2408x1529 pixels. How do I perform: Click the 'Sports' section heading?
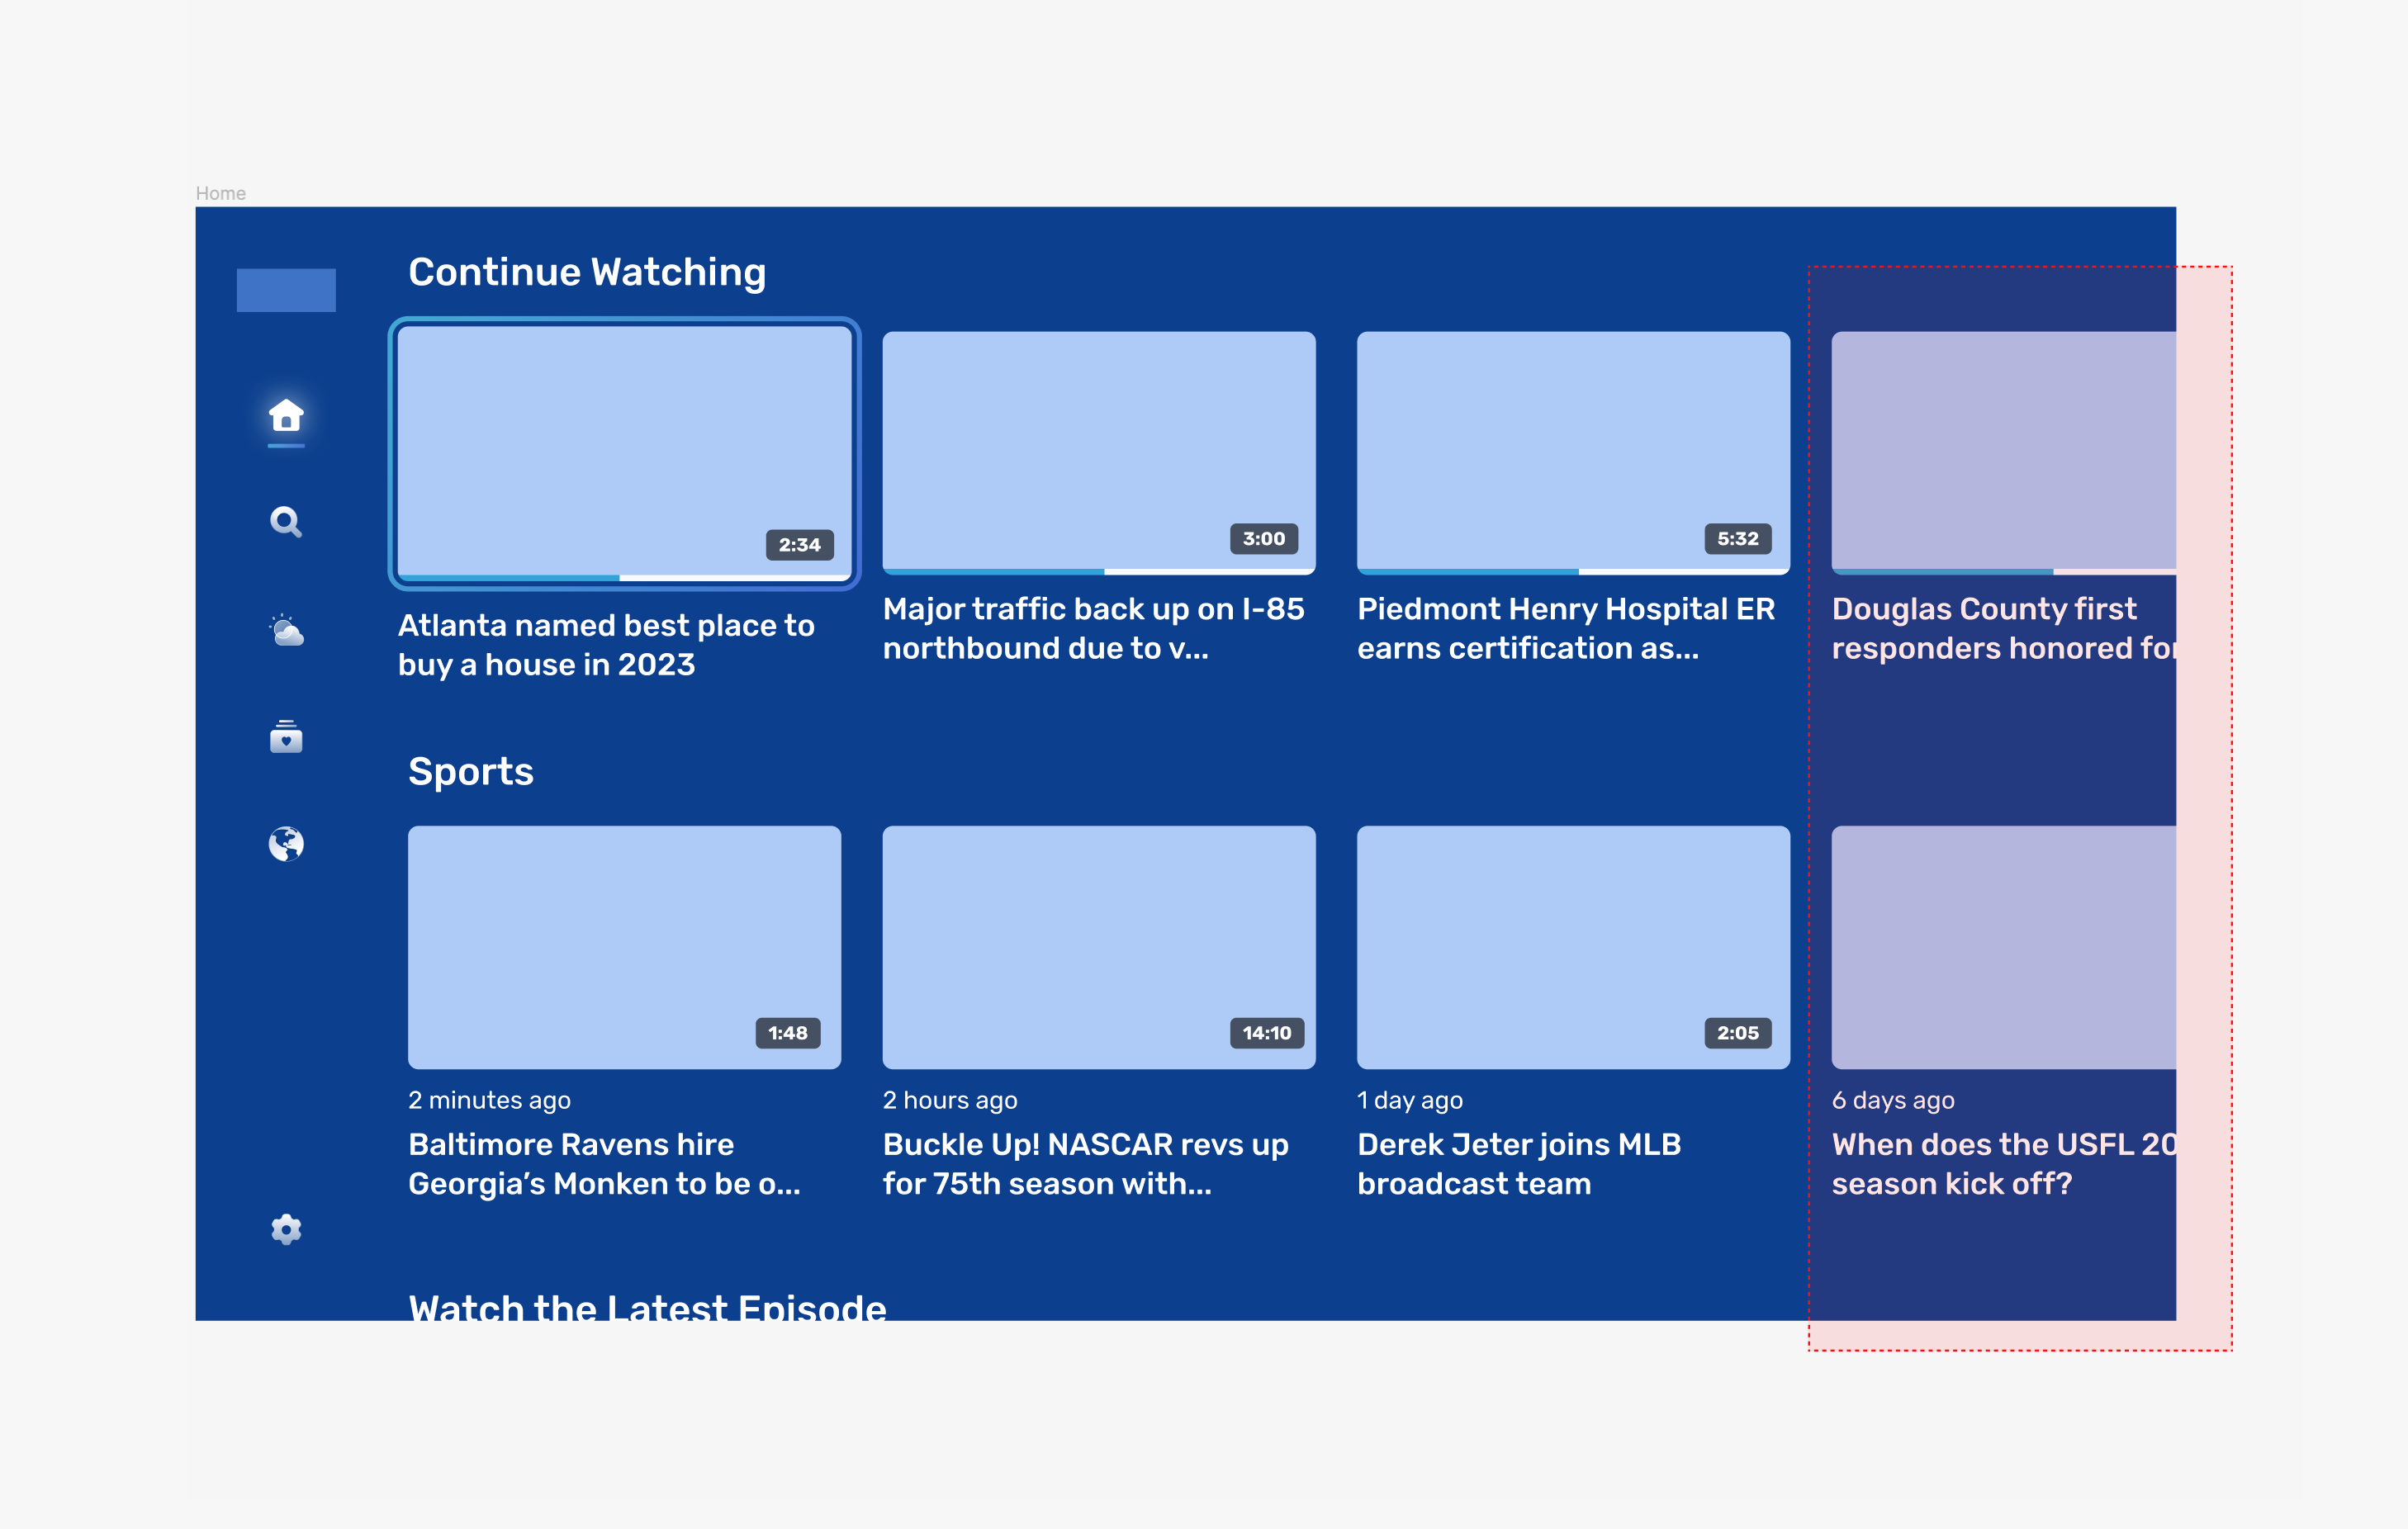pos(471,772)
